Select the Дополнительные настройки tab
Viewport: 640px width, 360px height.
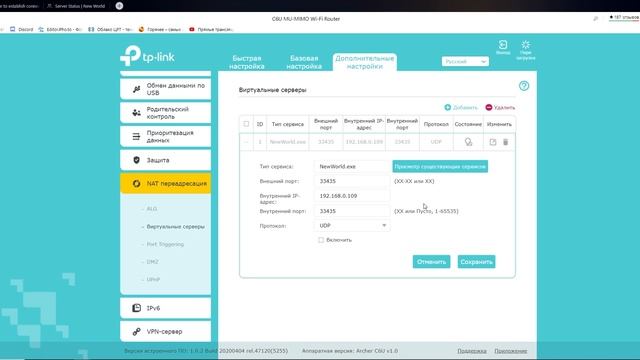click(x=364, y=62)
